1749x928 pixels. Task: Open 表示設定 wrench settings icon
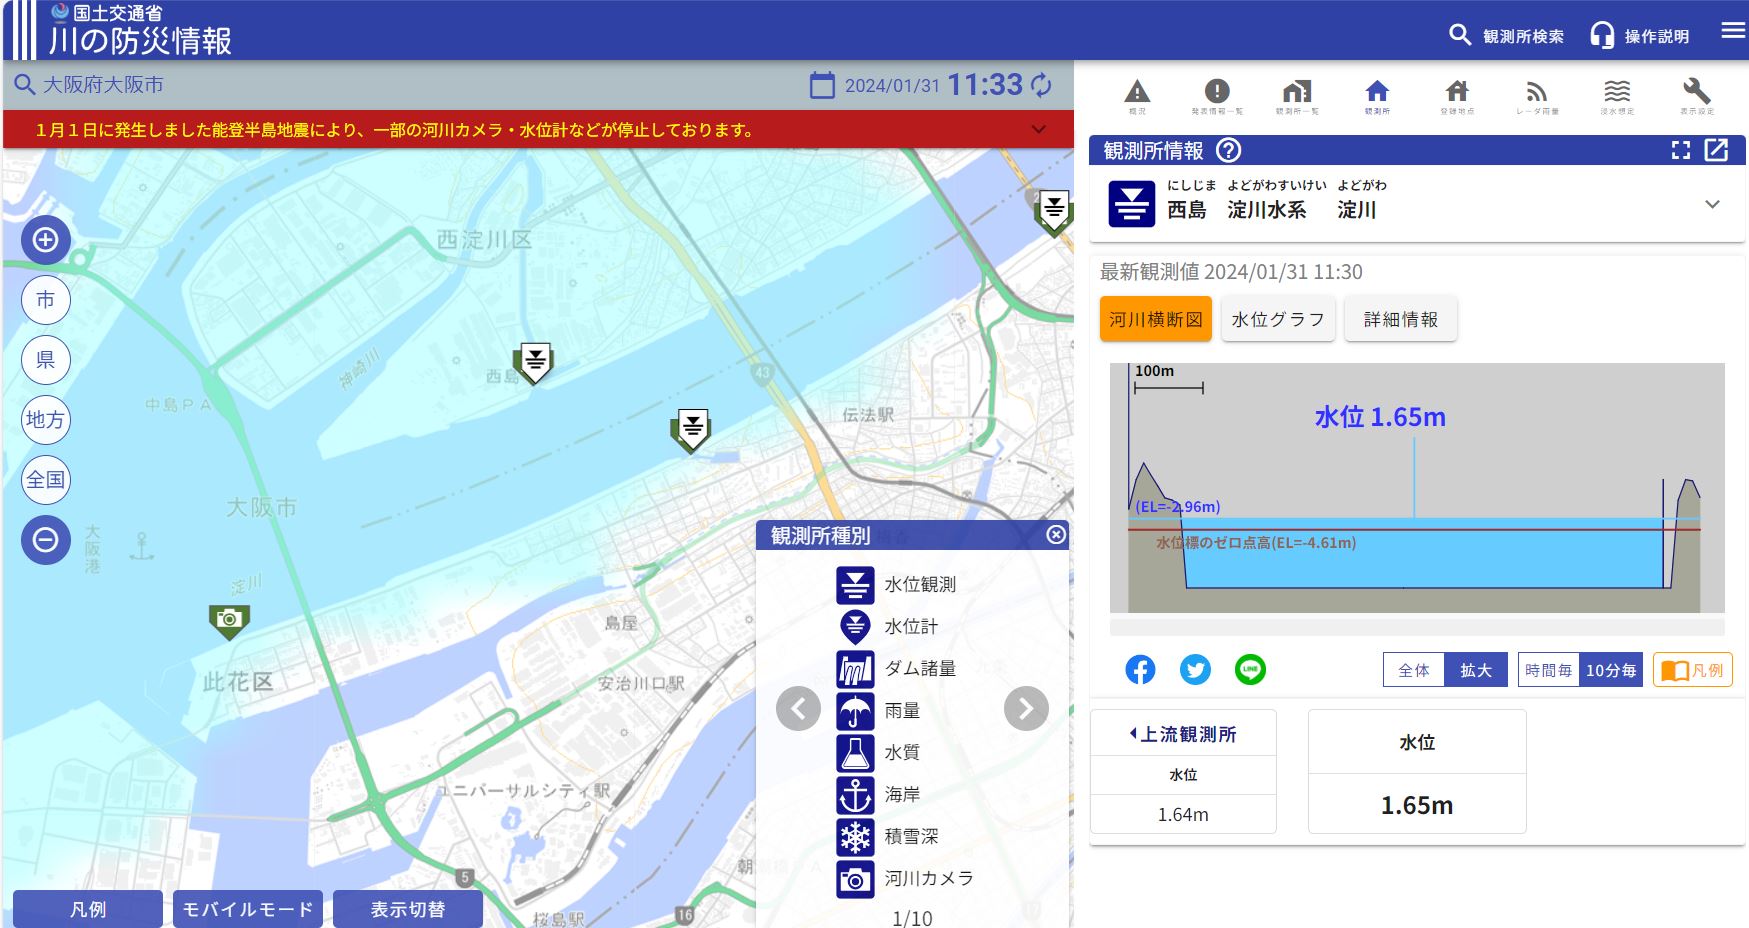[x=1697, y=95]
